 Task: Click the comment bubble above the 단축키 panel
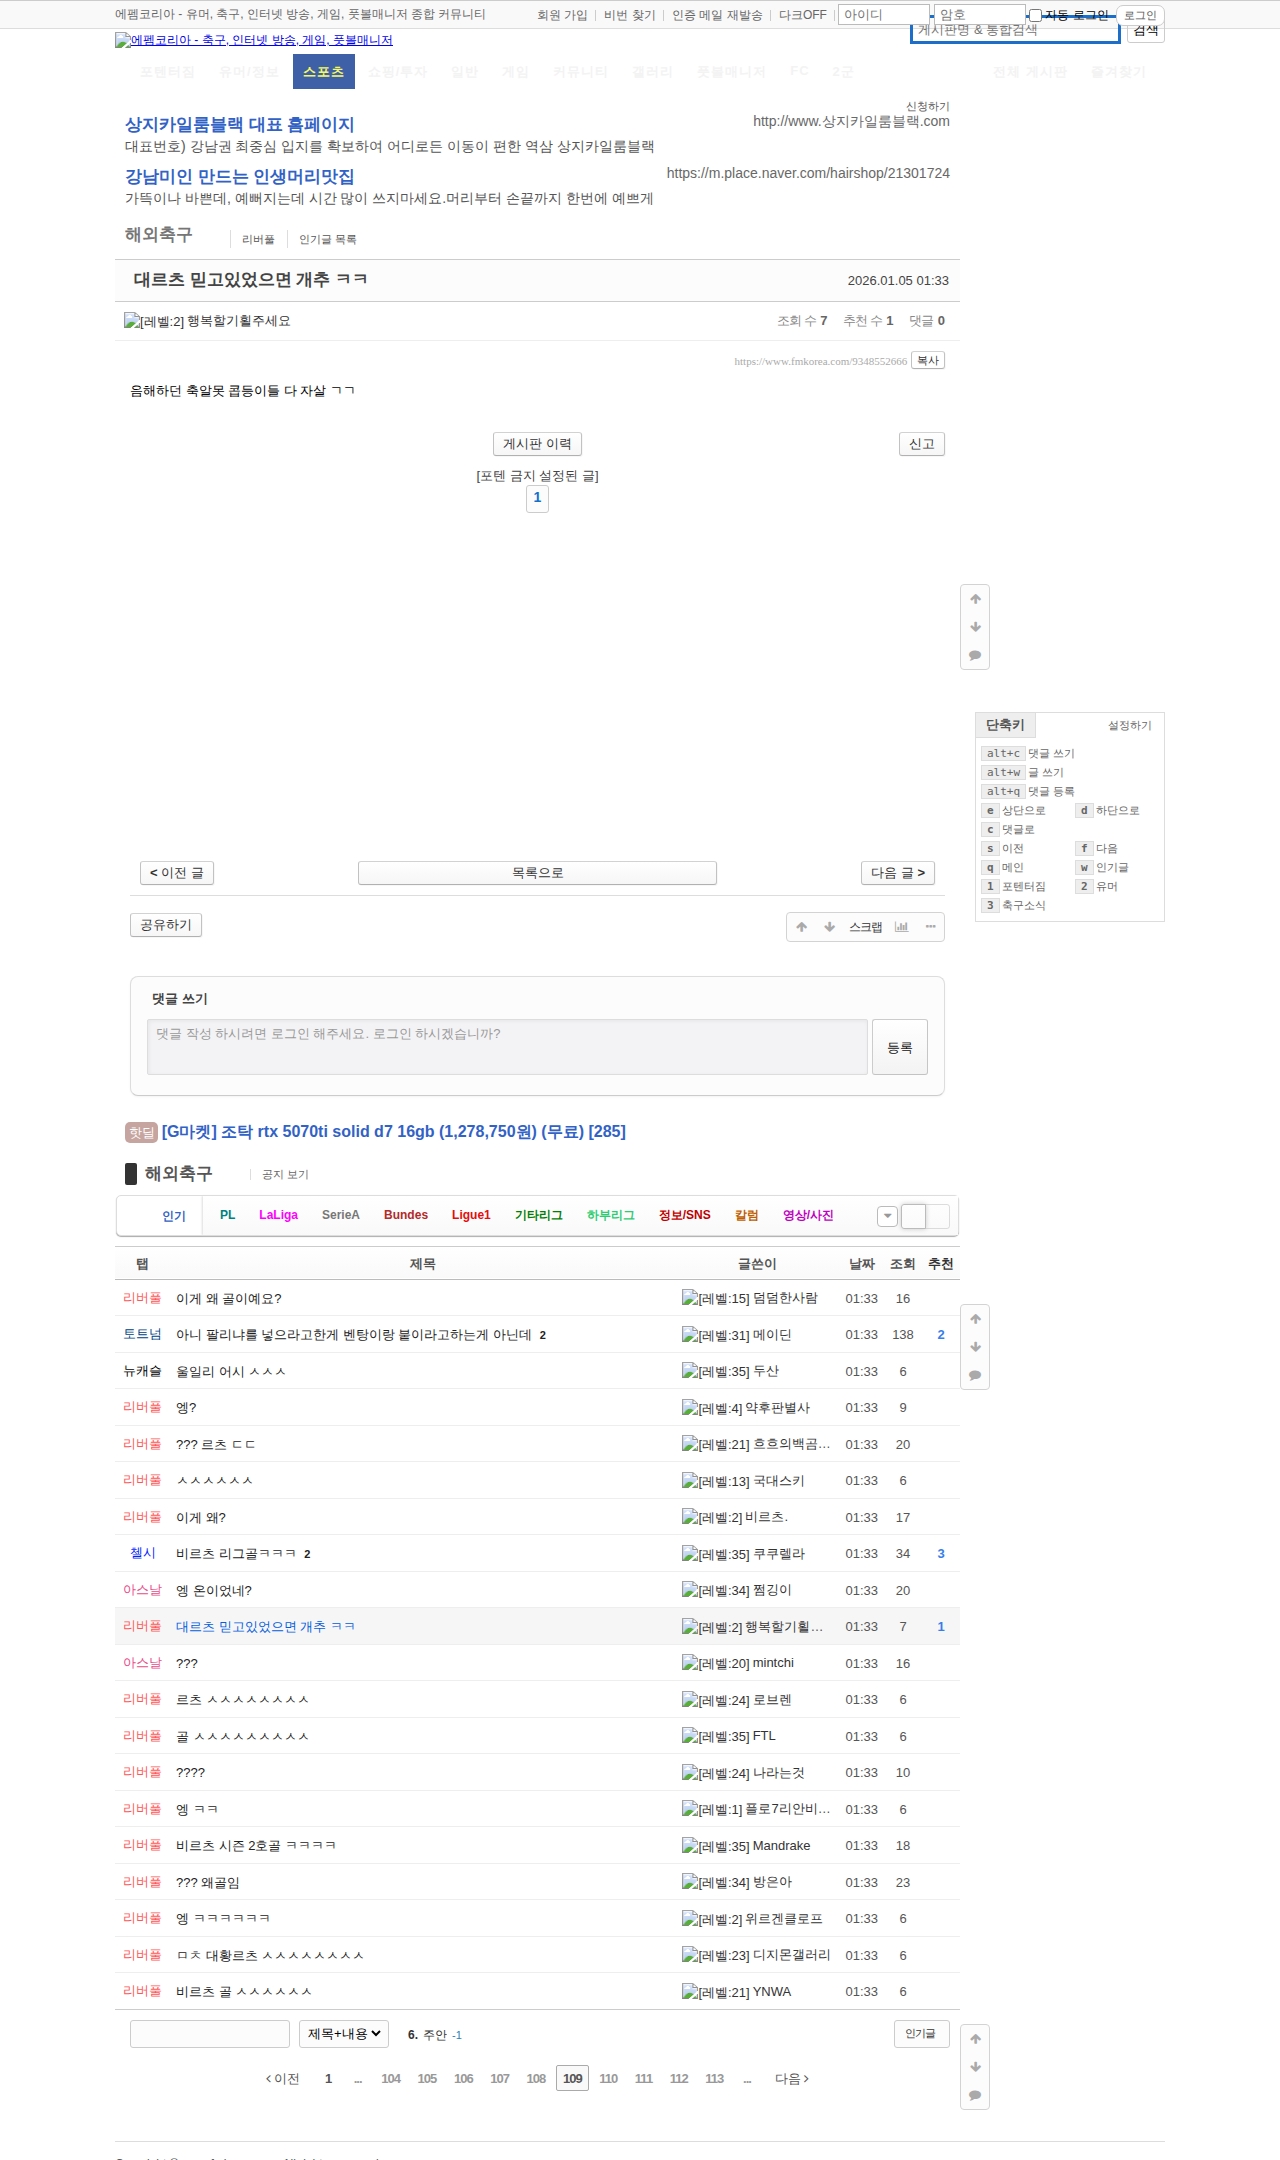[975, 656]
